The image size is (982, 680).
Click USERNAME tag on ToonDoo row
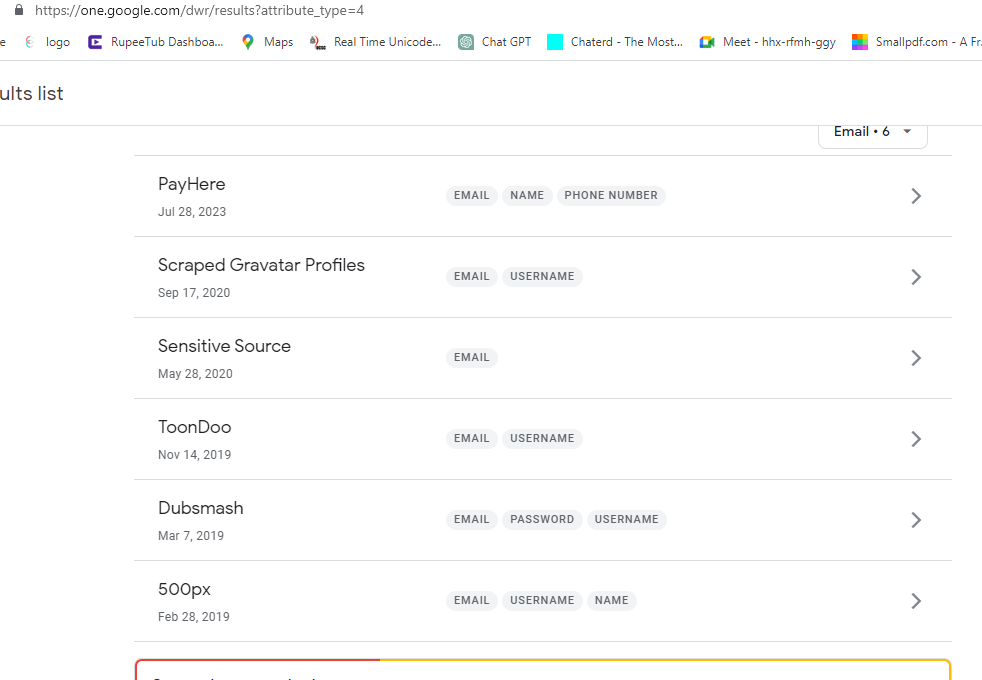point(542,438)
